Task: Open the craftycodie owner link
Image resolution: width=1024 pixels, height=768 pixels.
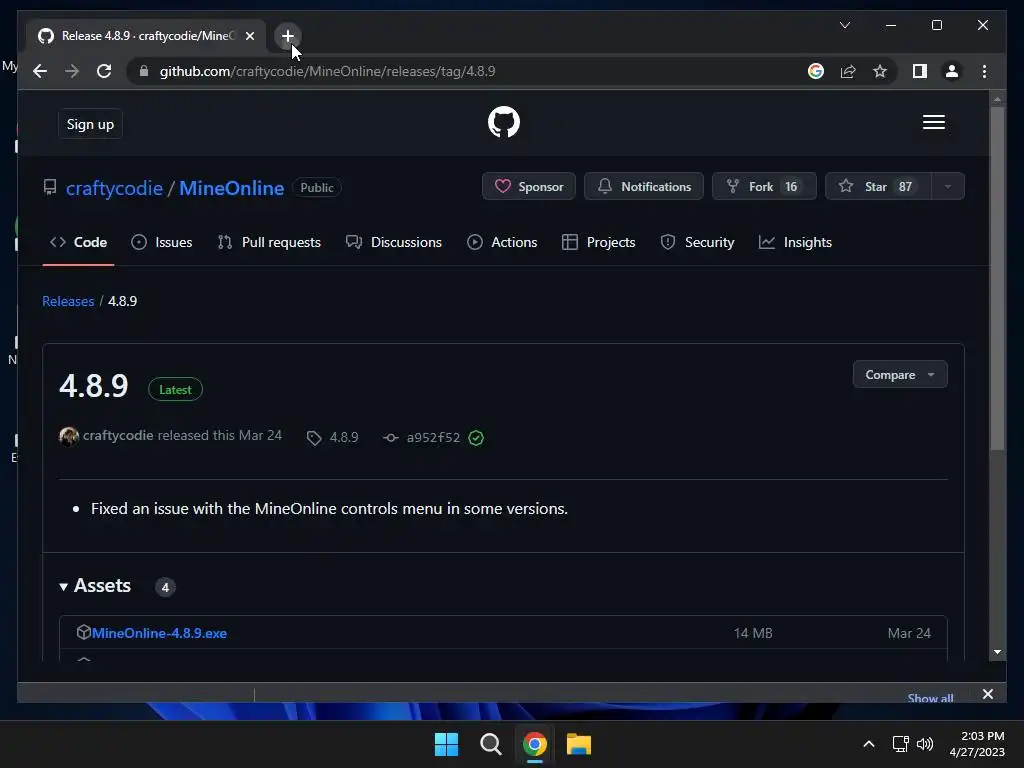Action: (x=114, y=188)
